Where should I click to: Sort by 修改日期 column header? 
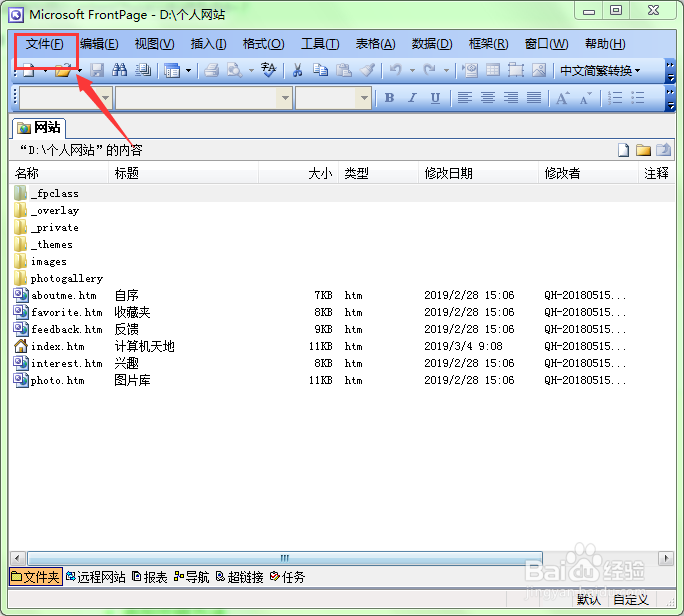click(478, 174)
